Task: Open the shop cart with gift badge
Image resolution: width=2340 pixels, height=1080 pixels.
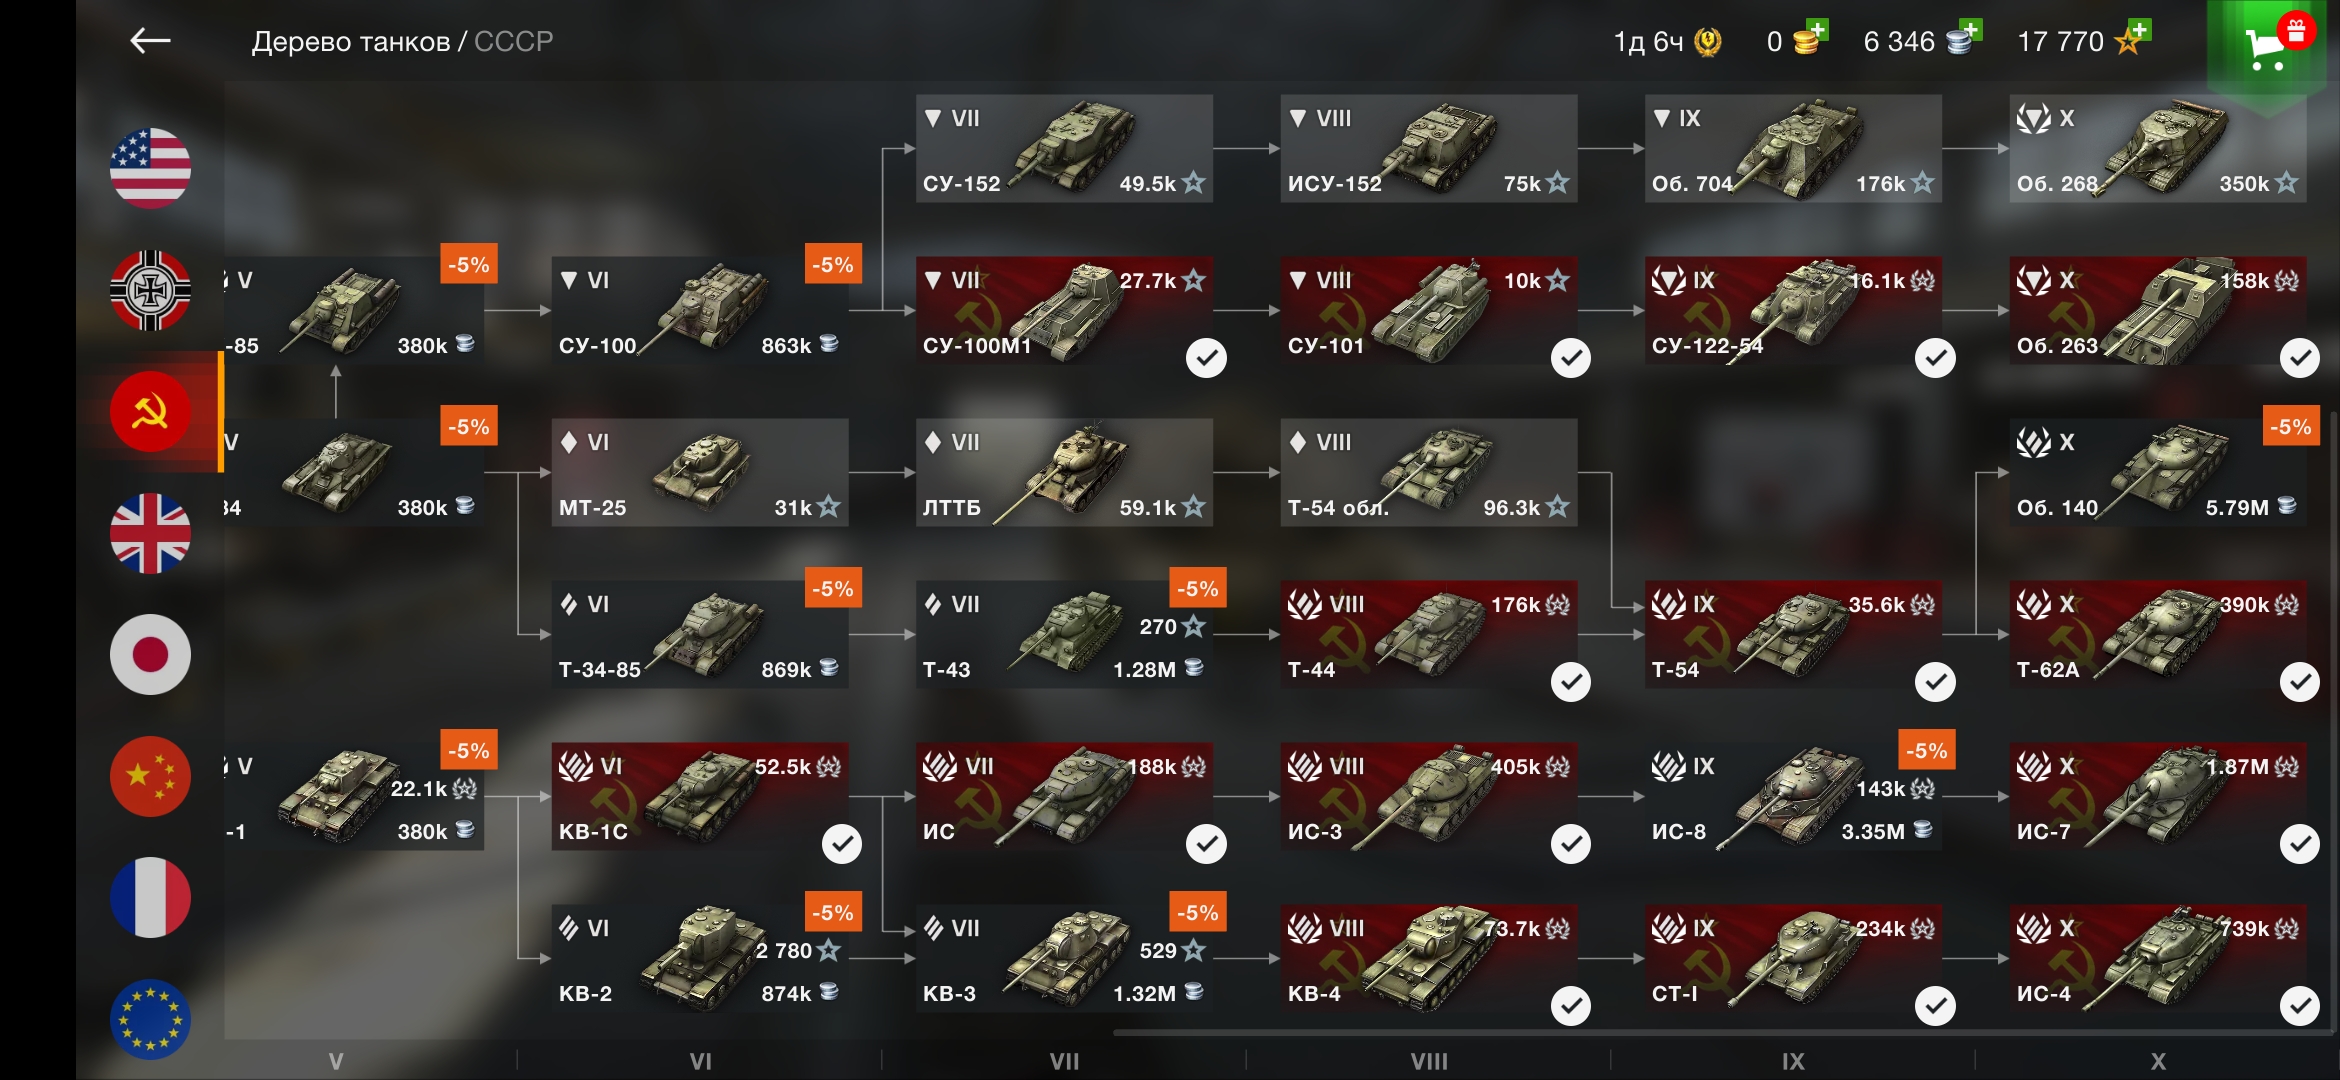Action: 2270,46
